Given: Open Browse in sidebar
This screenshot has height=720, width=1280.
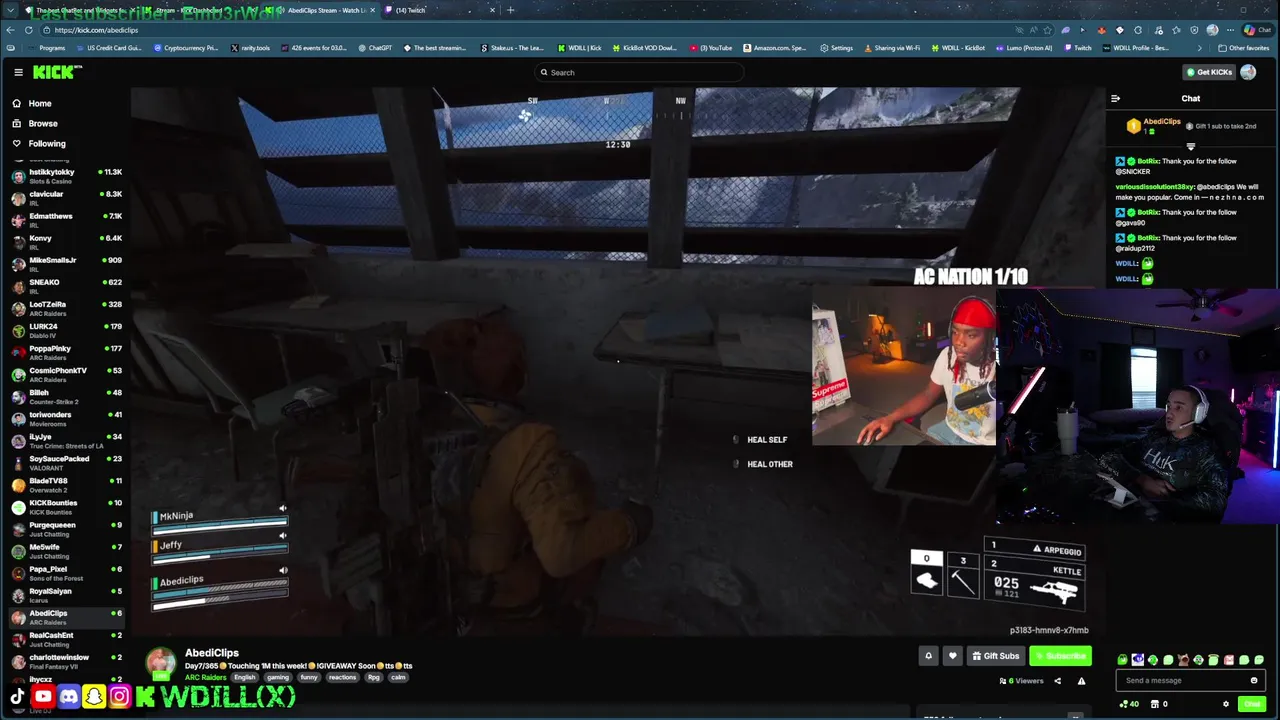Looking at the screenshot, I should (x=34, y=123).
